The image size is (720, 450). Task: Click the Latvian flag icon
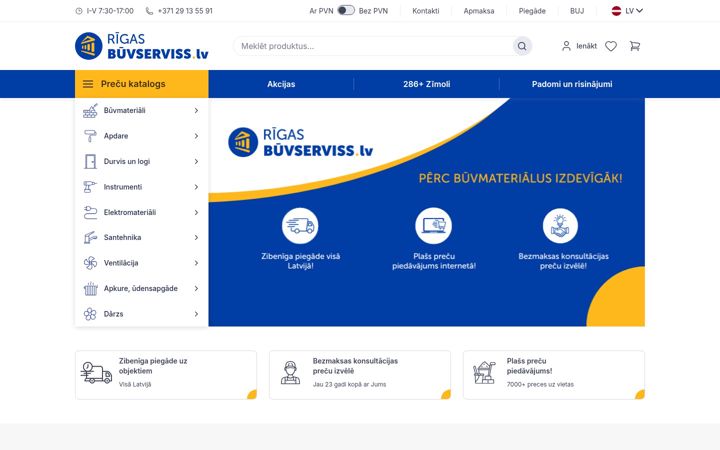(616, 11)
